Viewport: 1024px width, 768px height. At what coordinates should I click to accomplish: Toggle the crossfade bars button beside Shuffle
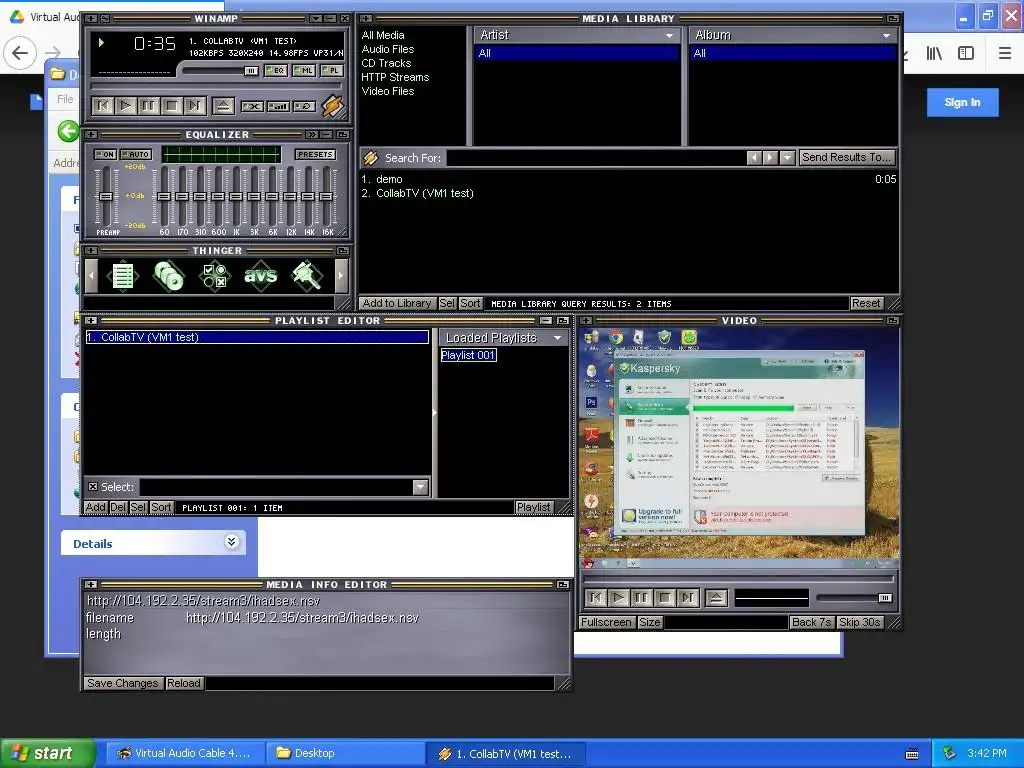tap(278, 106)
